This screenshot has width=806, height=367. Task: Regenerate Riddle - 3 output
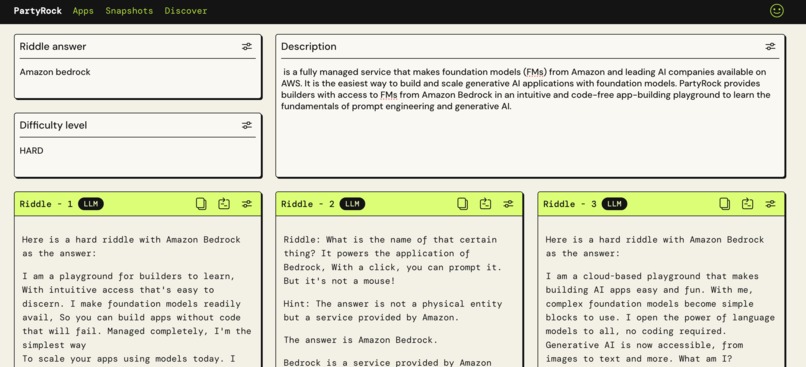pos(747,204)
